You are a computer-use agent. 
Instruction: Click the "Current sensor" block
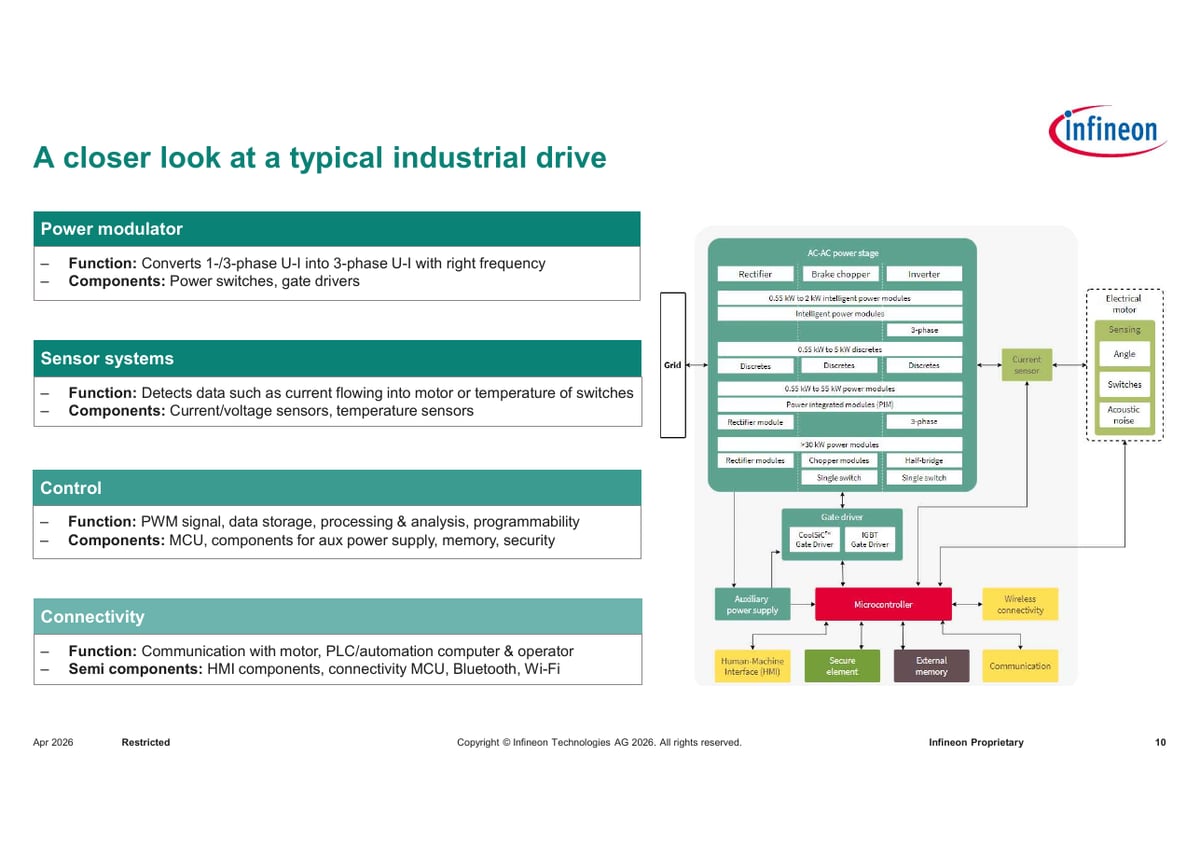(1027, 365)
